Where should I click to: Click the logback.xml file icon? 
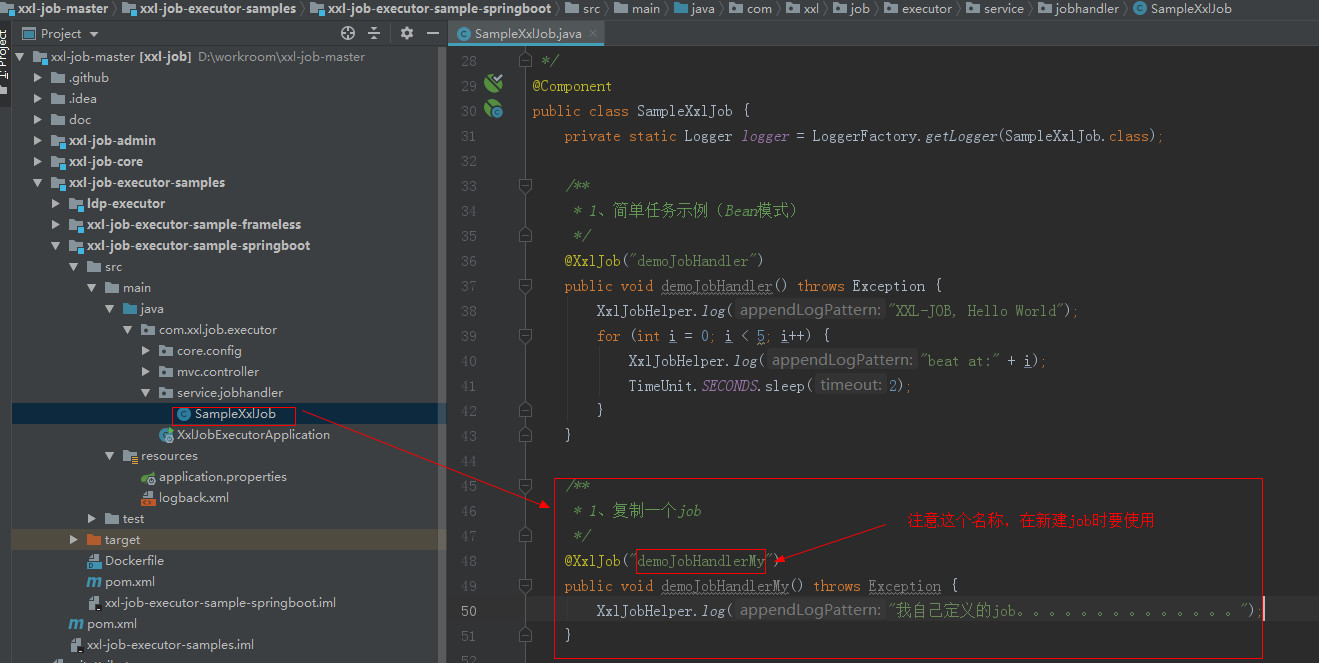point(148,498)
